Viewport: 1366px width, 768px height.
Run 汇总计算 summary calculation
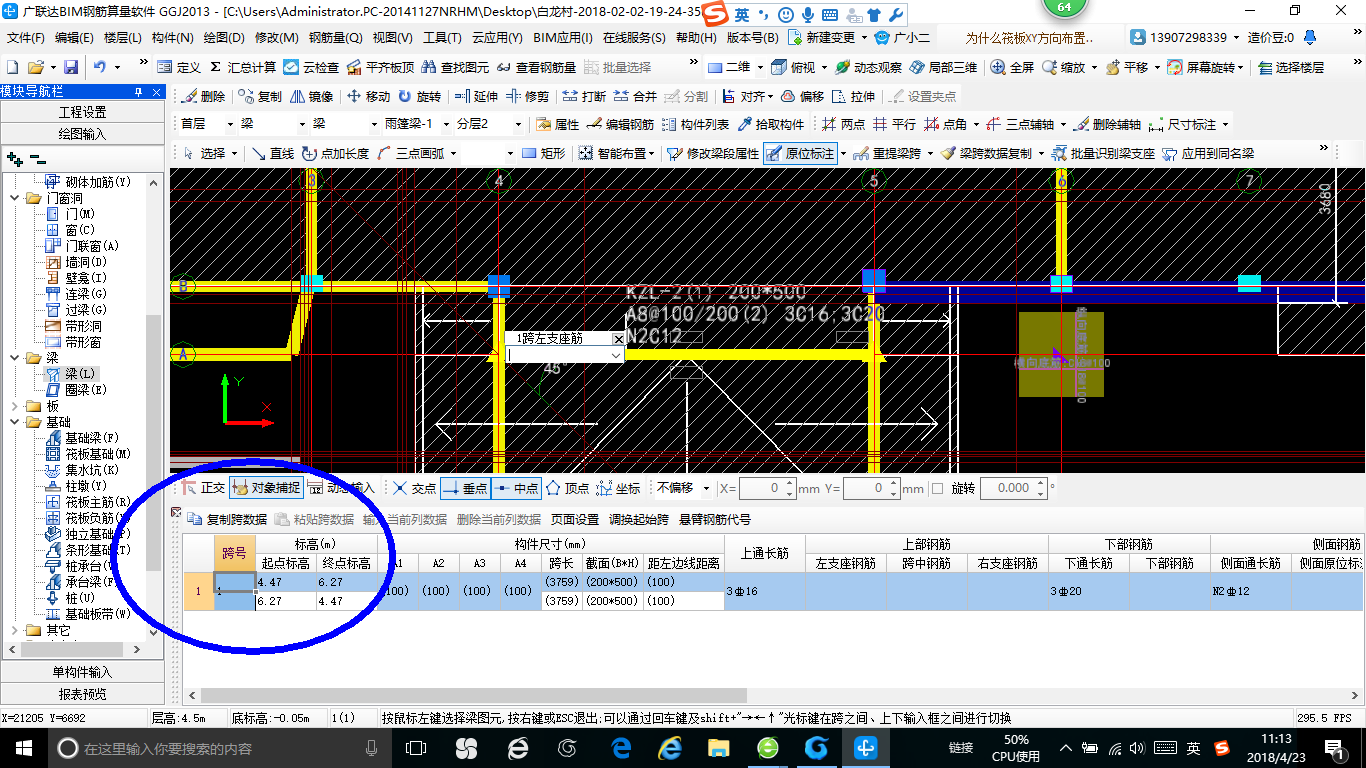[x=243, y=67]
